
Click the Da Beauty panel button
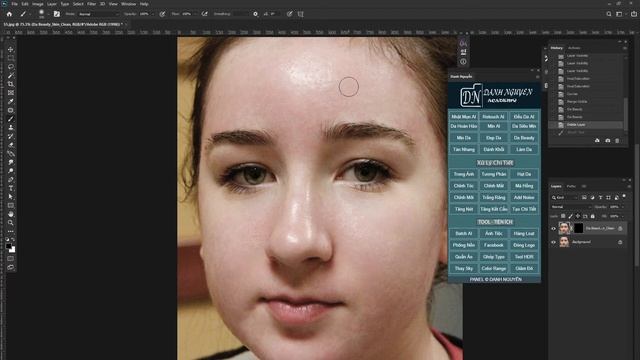[524, 138]
